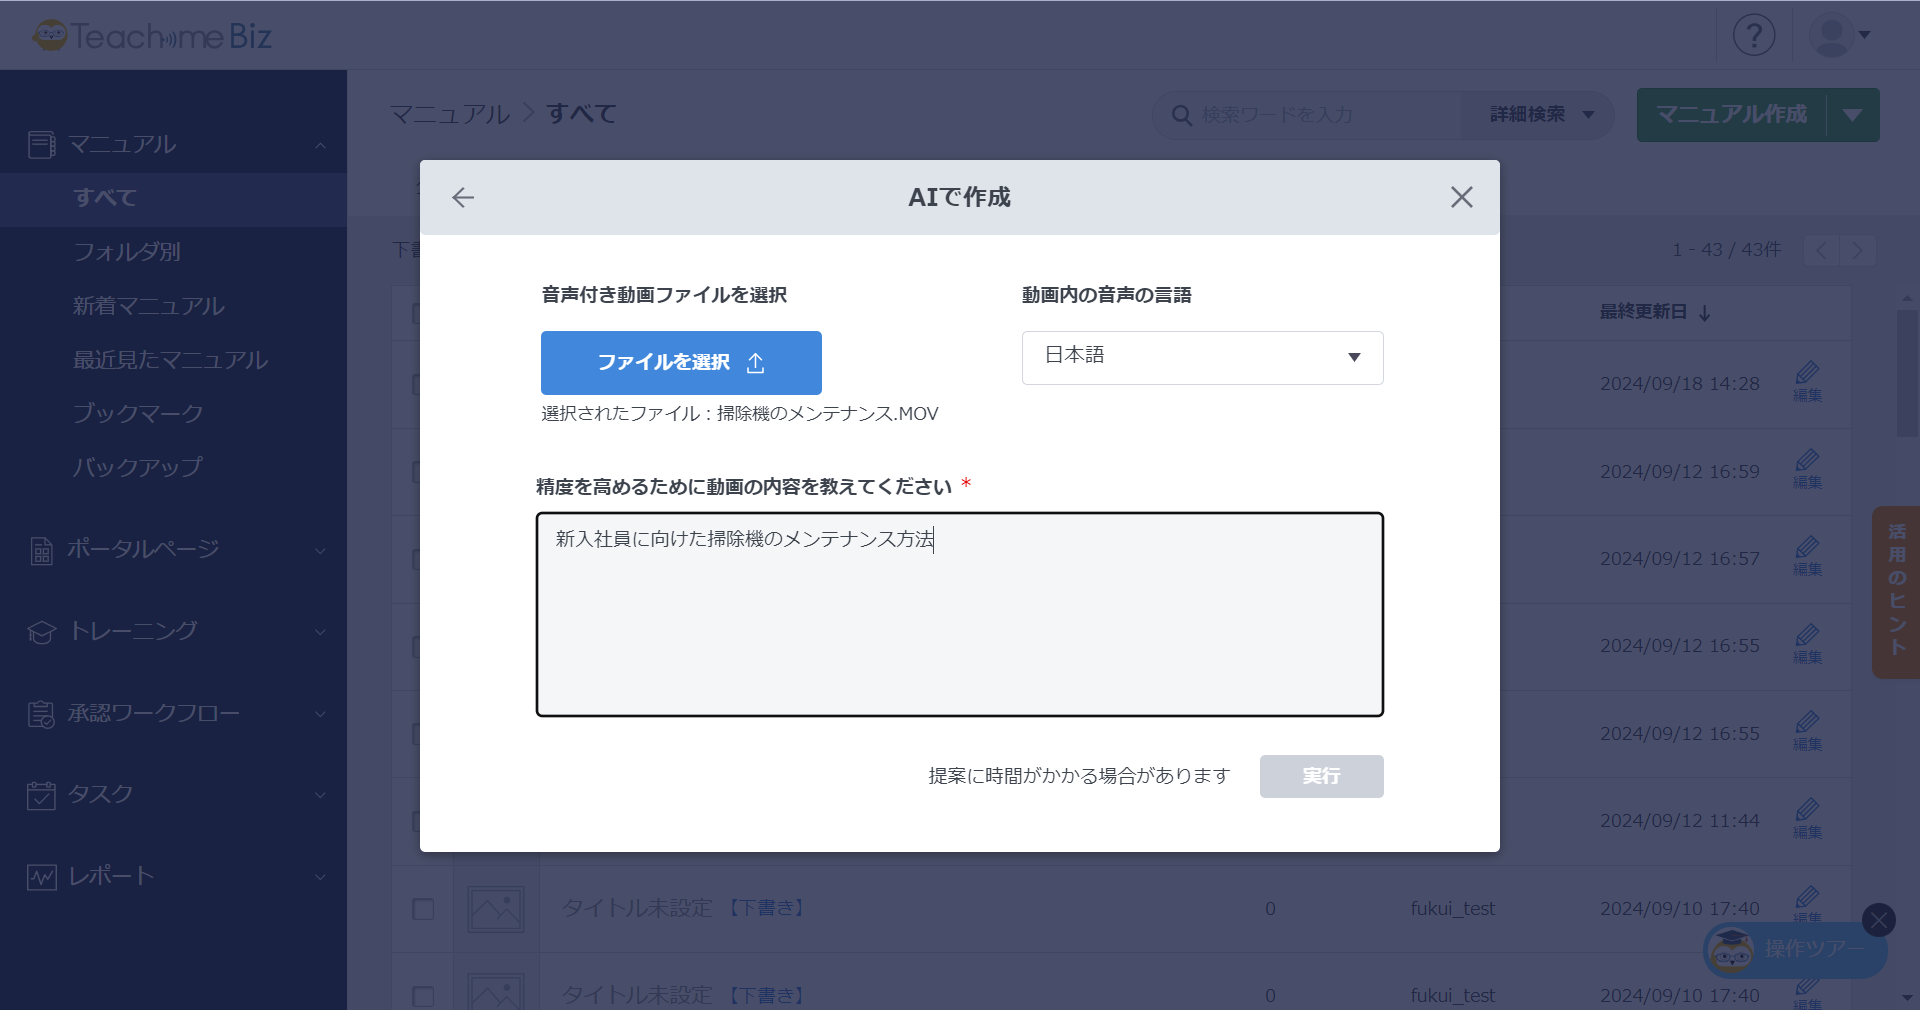1920x1010 pixels.
Task: Click the video content description text area
Action: pyautogui.click(x=959, y=614)
